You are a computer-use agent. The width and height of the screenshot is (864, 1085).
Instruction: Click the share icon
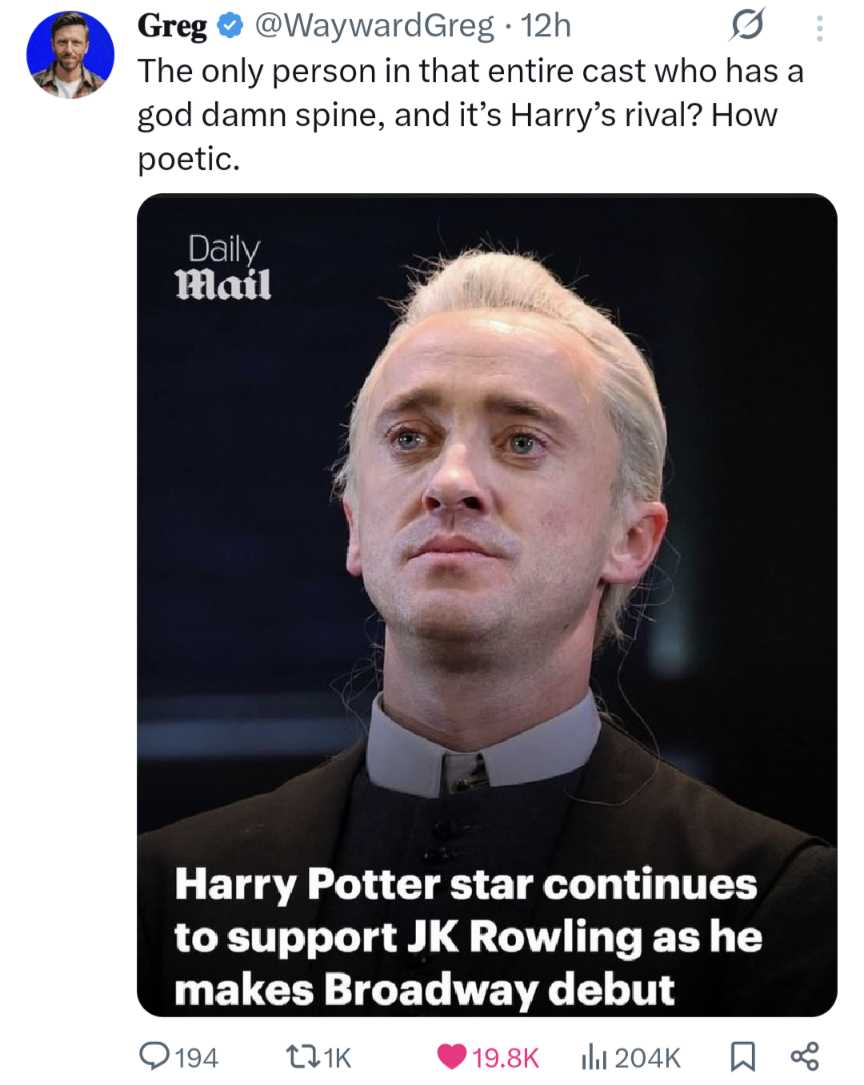pyautogui.click(x=801, y=1056)
